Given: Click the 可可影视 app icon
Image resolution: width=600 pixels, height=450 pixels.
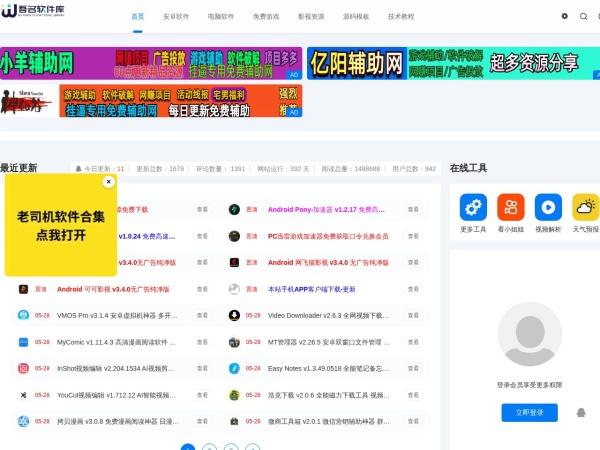Looking at the screenshot, I should click(23, 289).
